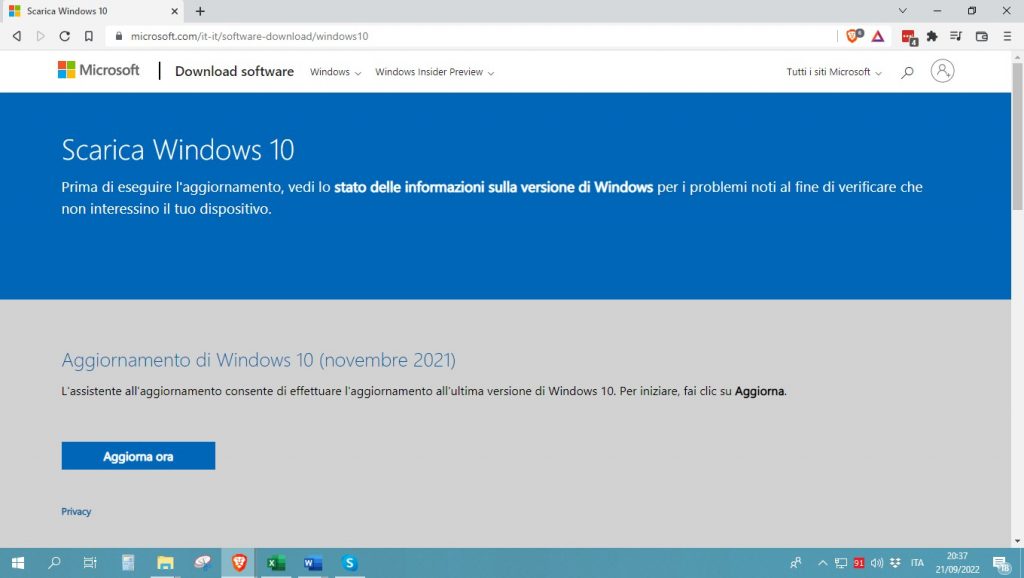Click the Brave Shields lion icon
Viewport: 1024px width, 578px height.
click(x=853, y=36)
